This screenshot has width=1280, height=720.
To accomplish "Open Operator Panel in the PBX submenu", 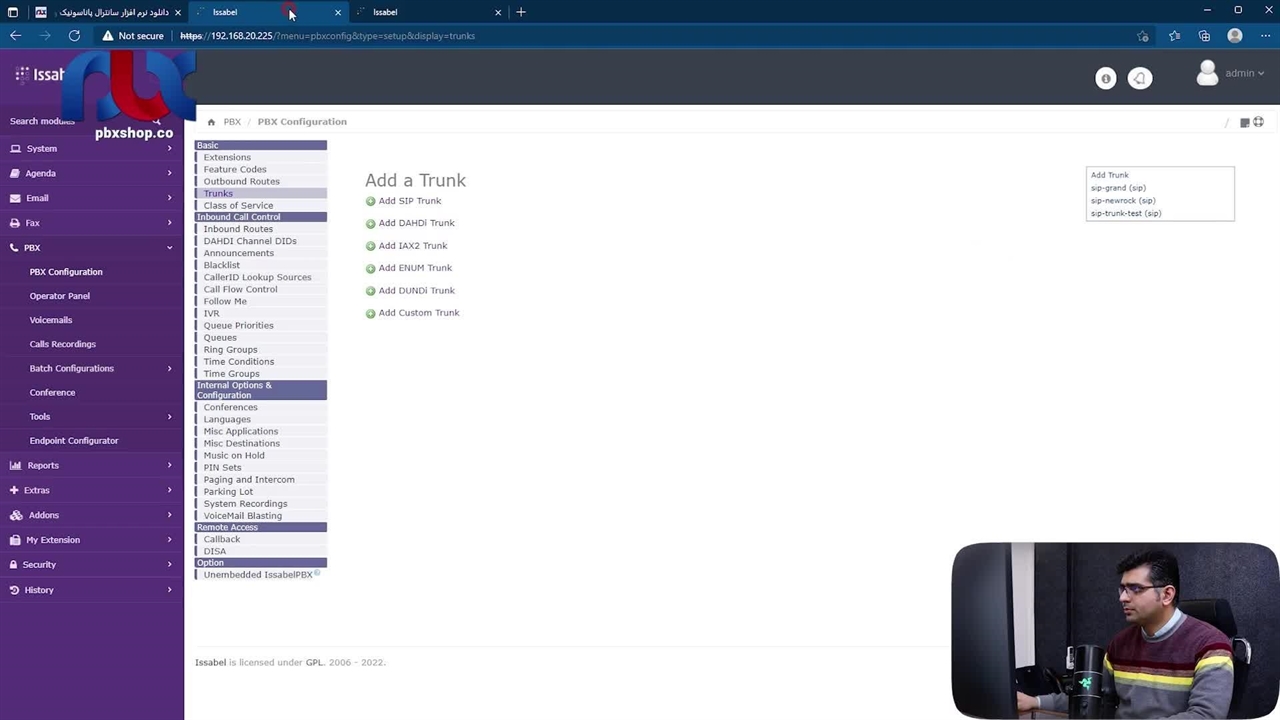I will click(x=59, y=296).
